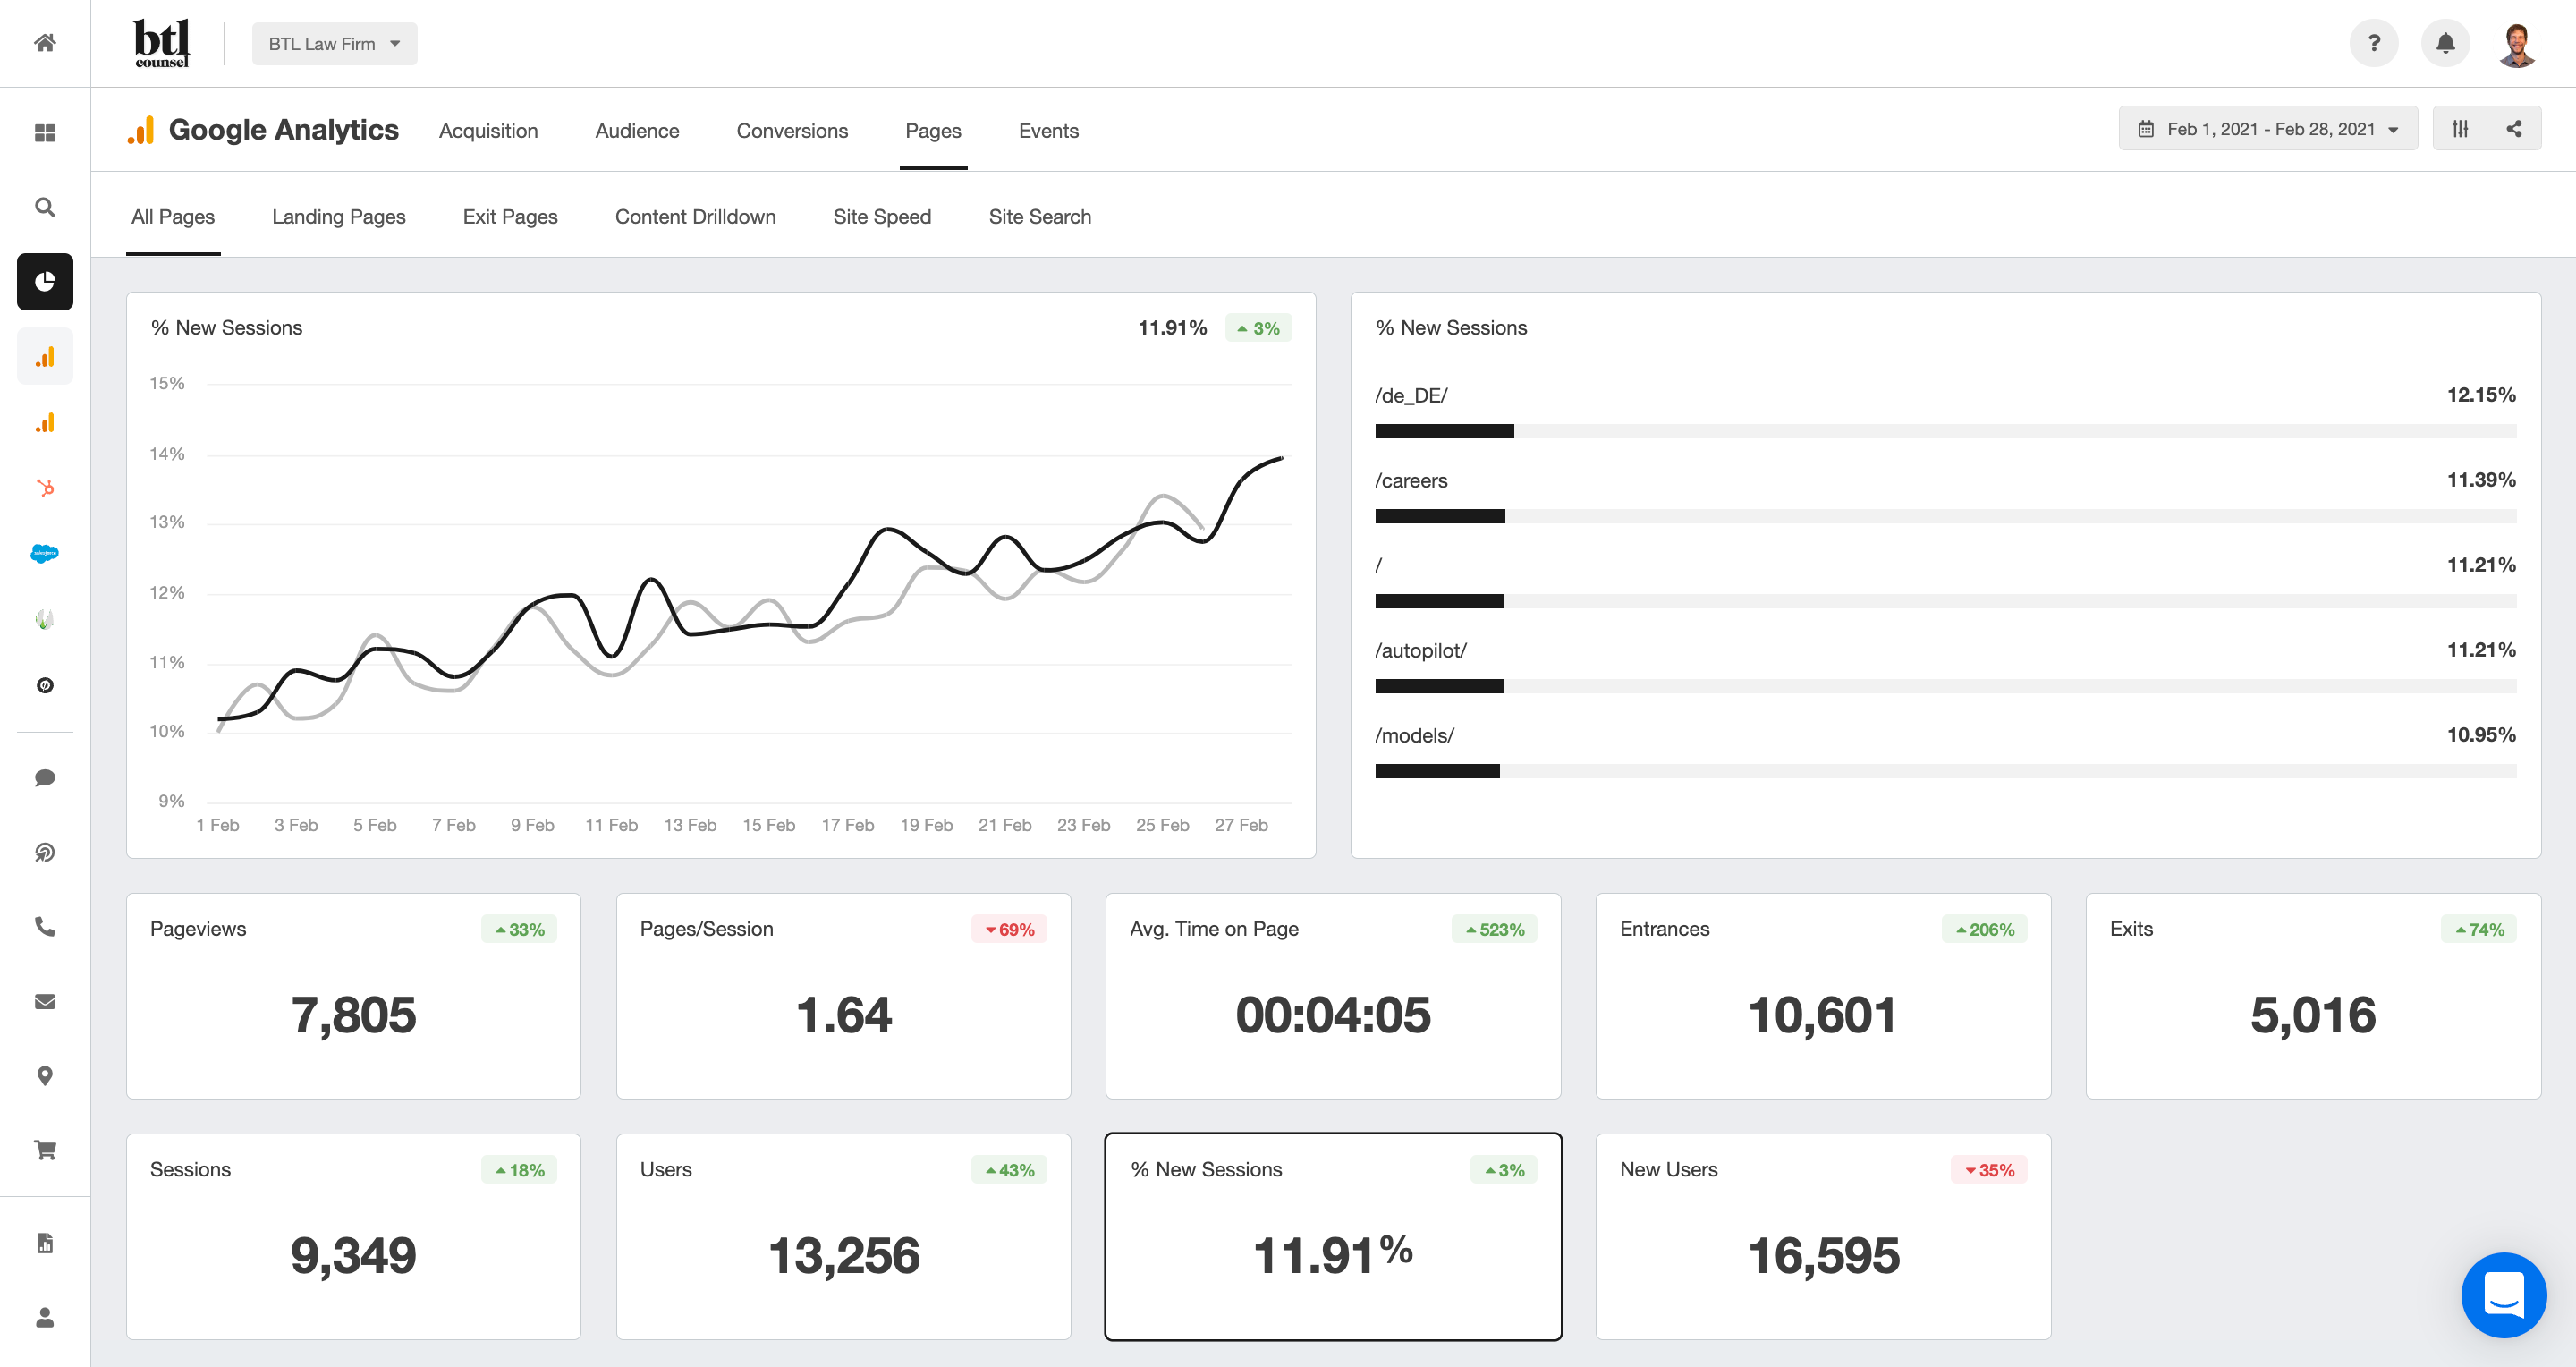
Task: Open the email marketing icon
Action: tap(46, 1002)
